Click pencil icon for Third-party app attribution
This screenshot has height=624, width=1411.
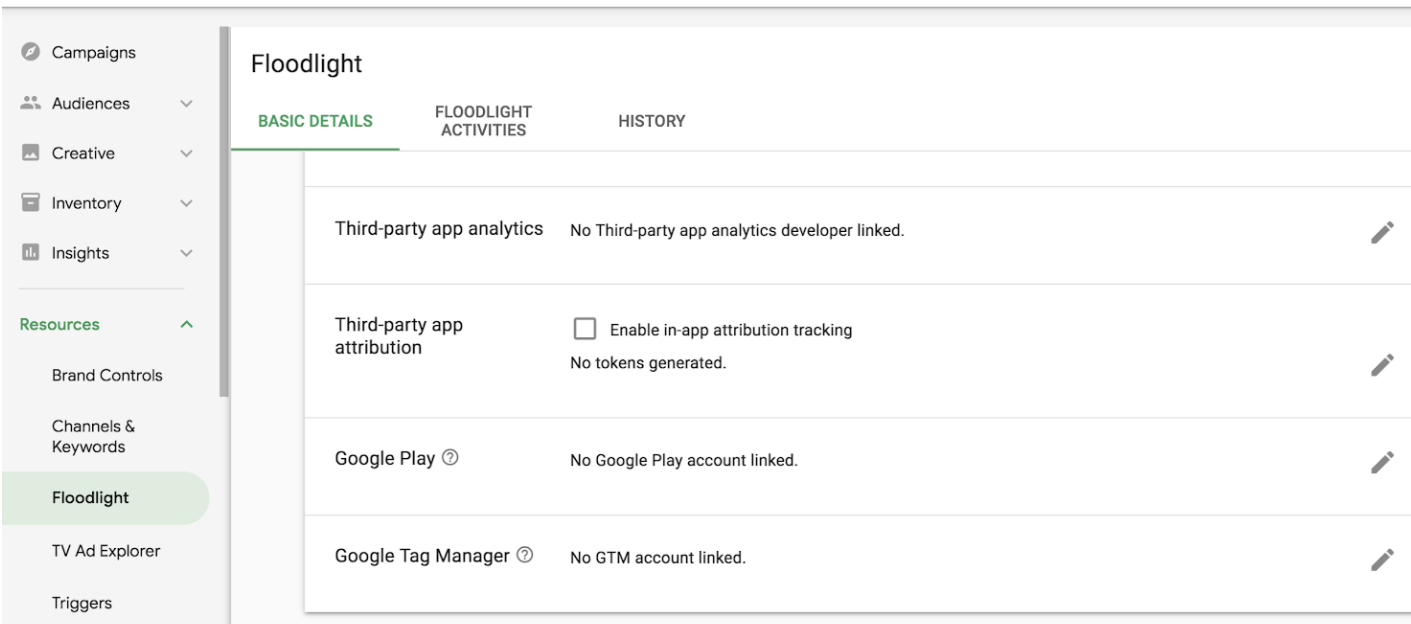(x=1381, y=365)
